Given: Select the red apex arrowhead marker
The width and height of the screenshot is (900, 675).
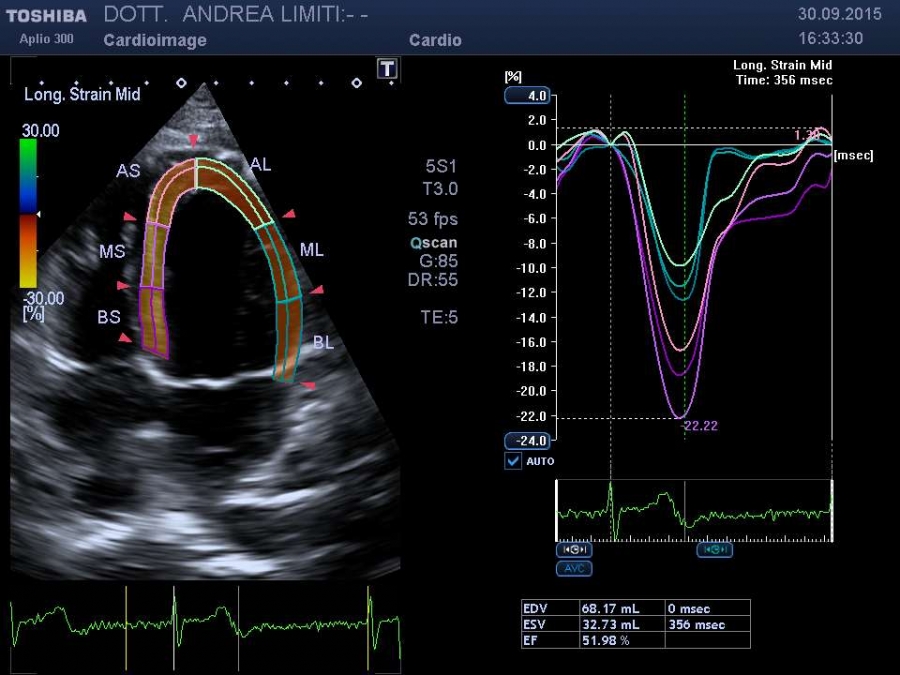Looking at the screenshot, I should pos(193,140).
